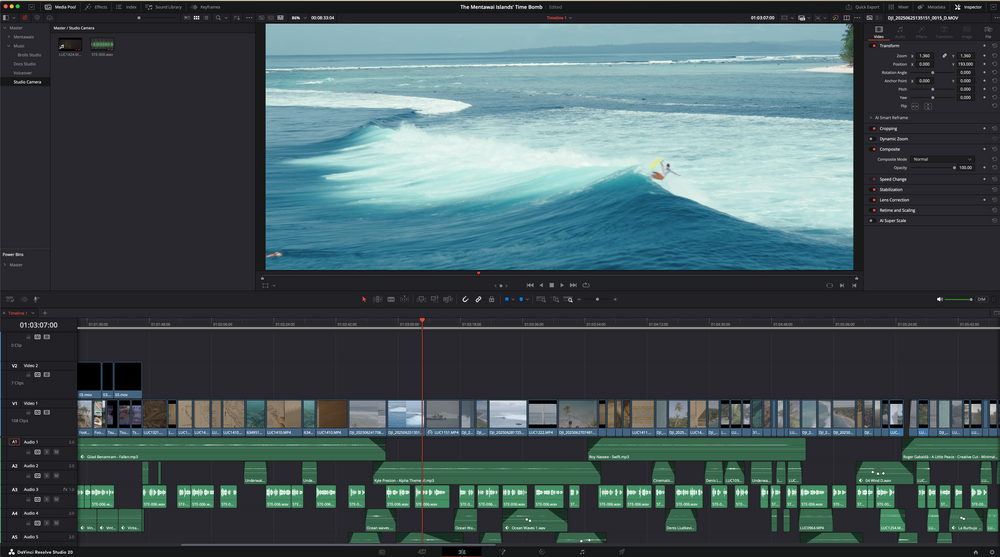Screen dimensions: 1000x557
Task: Edit the Position Y value field
Action: (966, 64)
